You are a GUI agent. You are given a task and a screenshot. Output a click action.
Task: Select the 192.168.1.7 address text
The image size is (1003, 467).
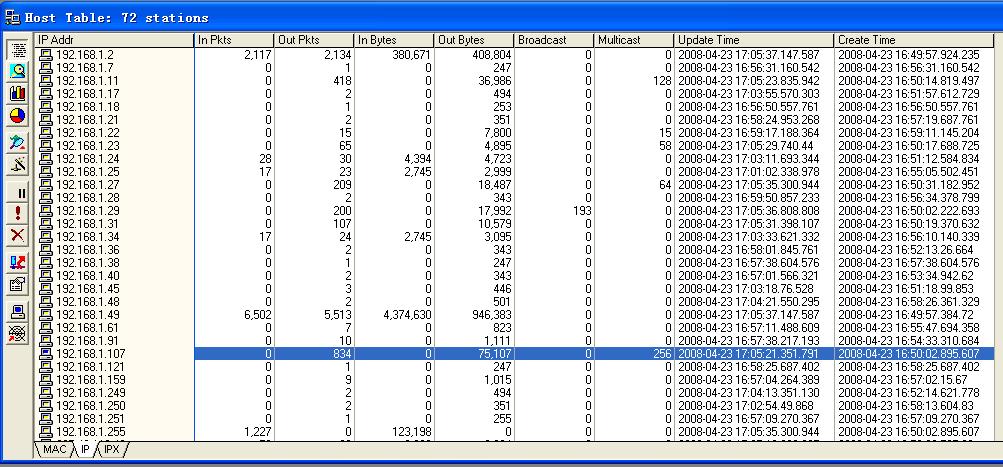tap(85, 68)
